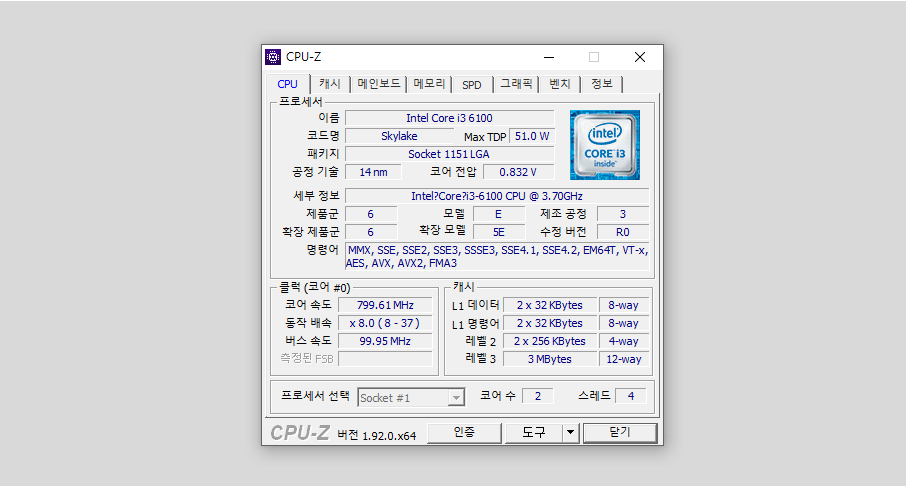Click the 도구 button

tap(533, 433)
